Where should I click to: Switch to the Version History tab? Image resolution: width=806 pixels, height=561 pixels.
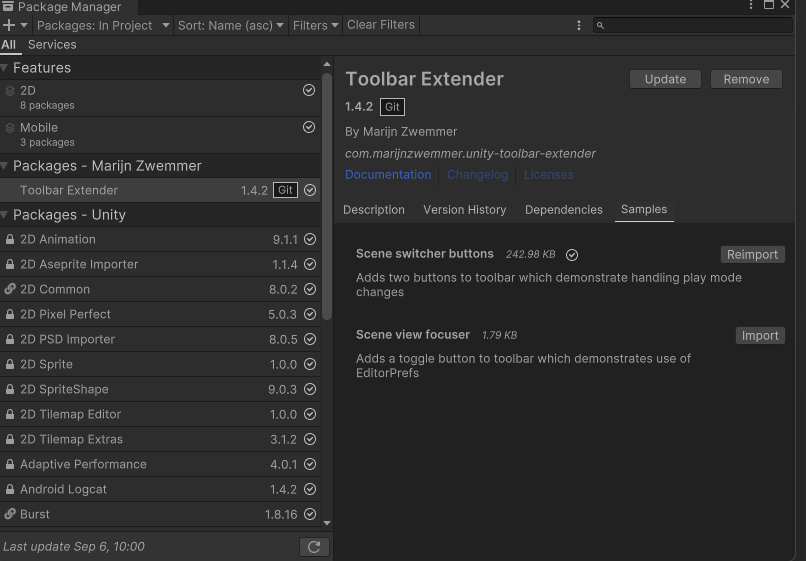coord(465,210)
